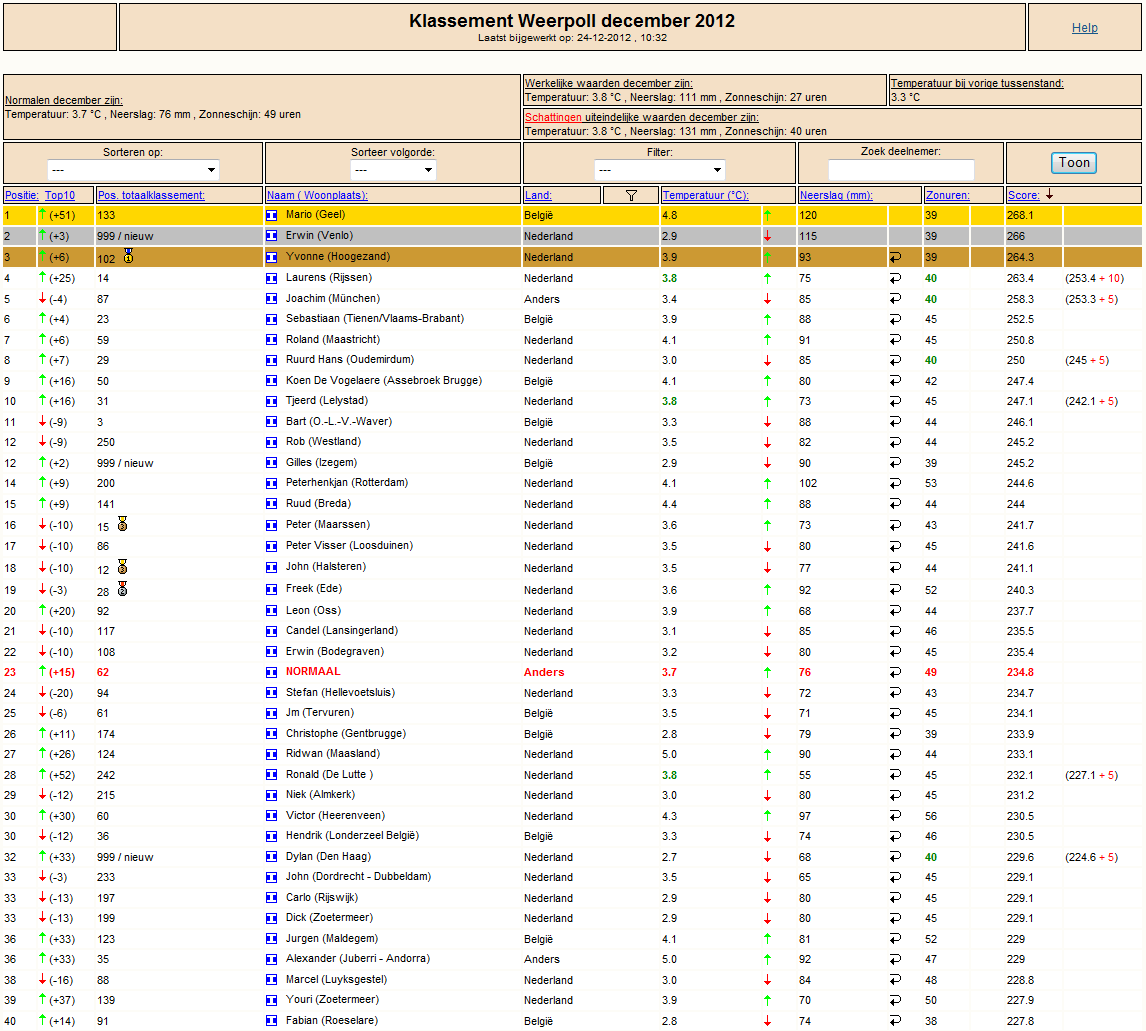
Task: Click the info icon beside Yvonne (Hoogezand)
Action: [x=271, y=257]
